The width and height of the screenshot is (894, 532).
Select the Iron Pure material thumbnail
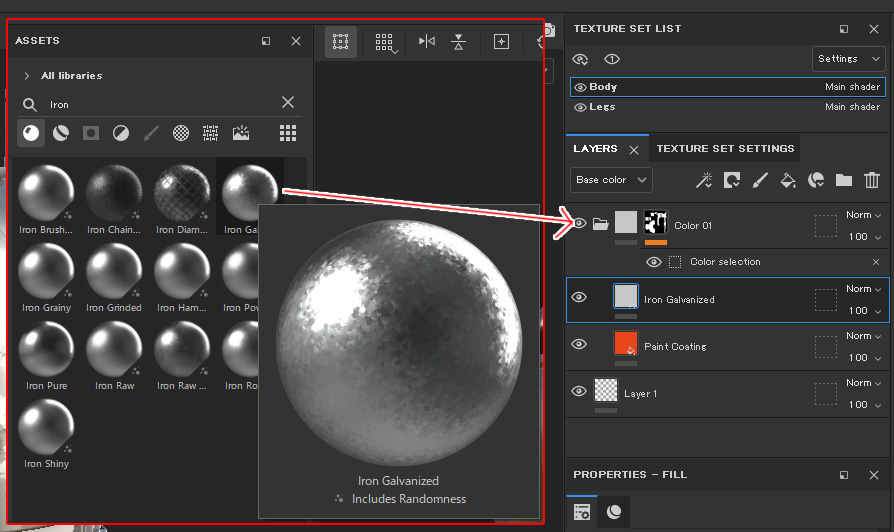click(x=46, y=348)
